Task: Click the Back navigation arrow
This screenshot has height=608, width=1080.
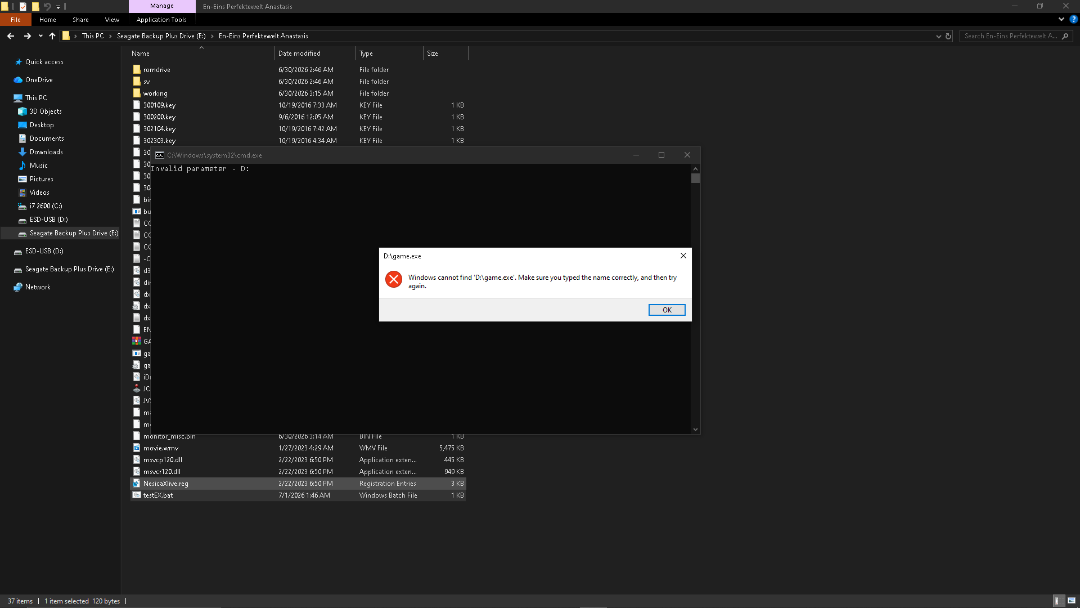Action: [10, 36]
